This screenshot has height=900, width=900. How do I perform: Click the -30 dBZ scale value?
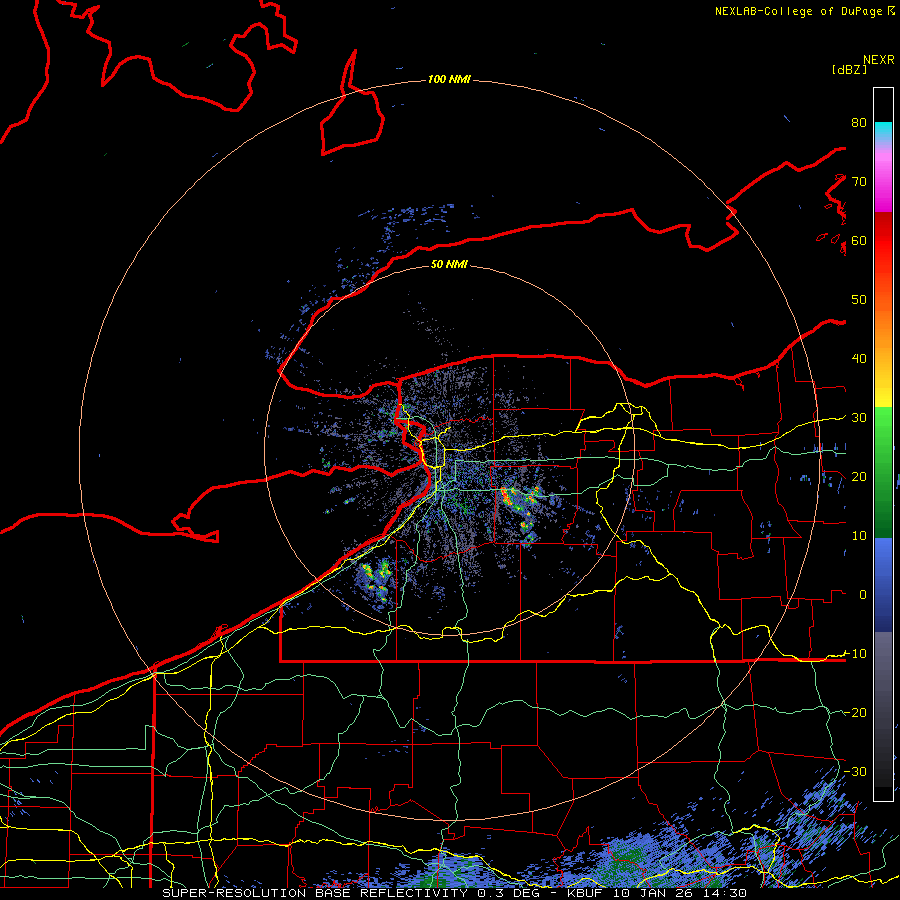click(855, 772)
